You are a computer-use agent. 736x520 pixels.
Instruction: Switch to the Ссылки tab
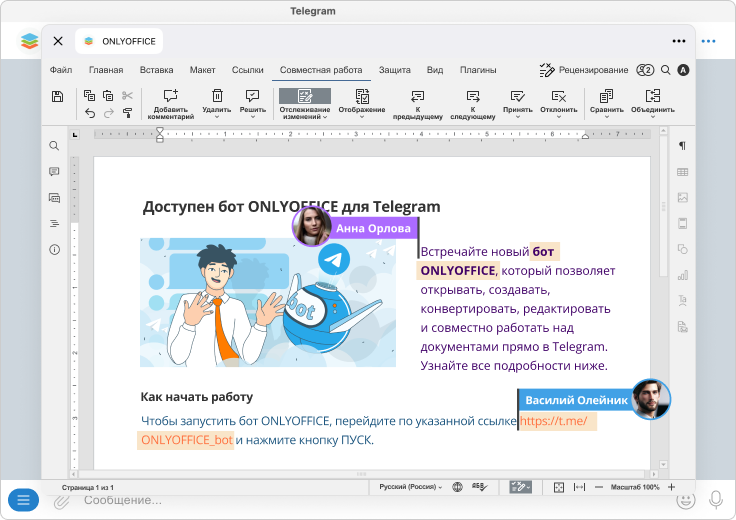pos(247,70)
